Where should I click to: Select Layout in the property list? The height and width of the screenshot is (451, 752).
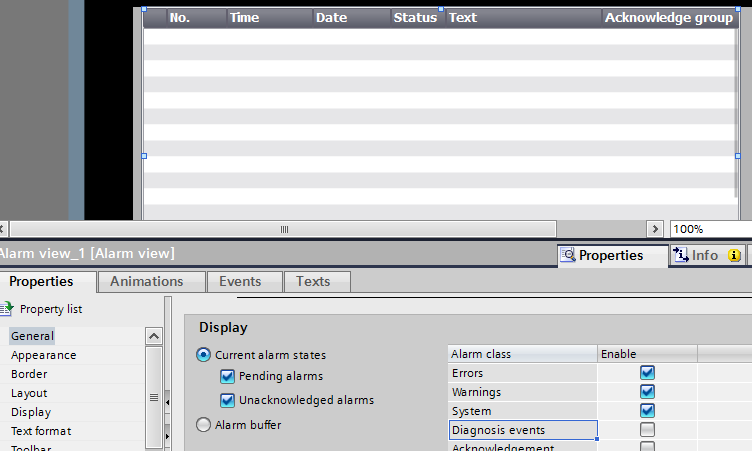(29, 393)
